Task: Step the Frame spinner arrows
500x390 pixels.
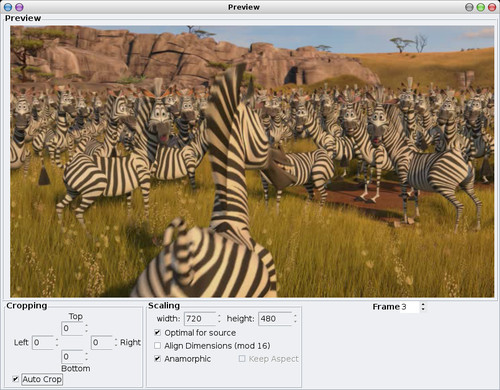Action: coord(423,307)
